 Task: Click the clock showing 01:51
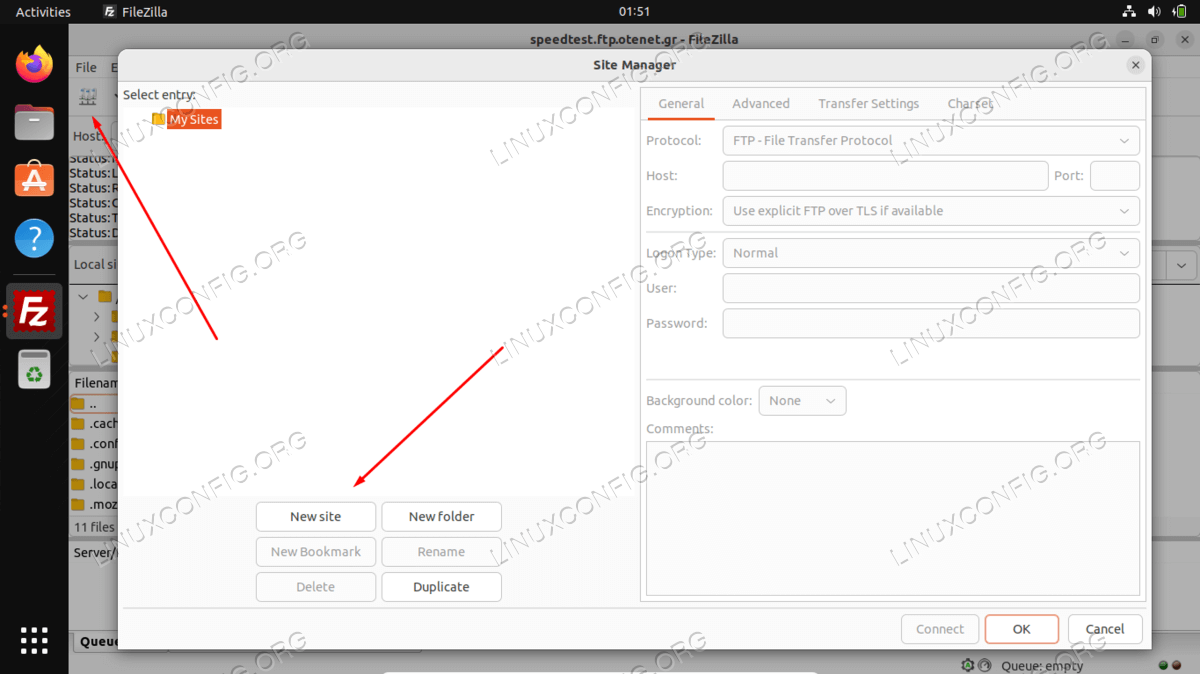[x=635, y=12]
